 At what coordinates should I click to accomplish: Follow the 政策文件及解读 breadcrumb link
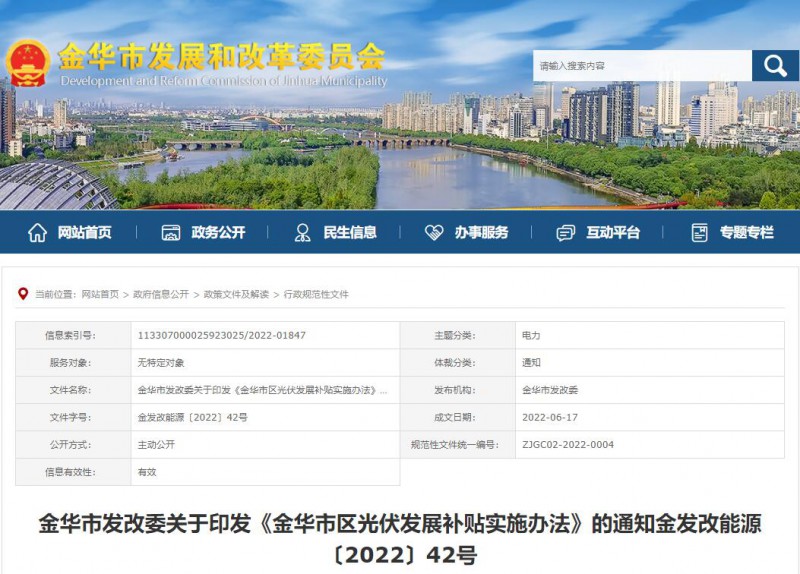point(236,295)
